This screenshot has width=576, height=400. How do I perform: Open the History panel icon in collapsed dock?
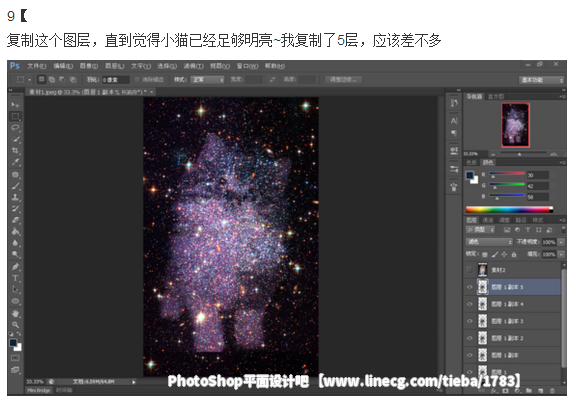click(x=454, y=103)
